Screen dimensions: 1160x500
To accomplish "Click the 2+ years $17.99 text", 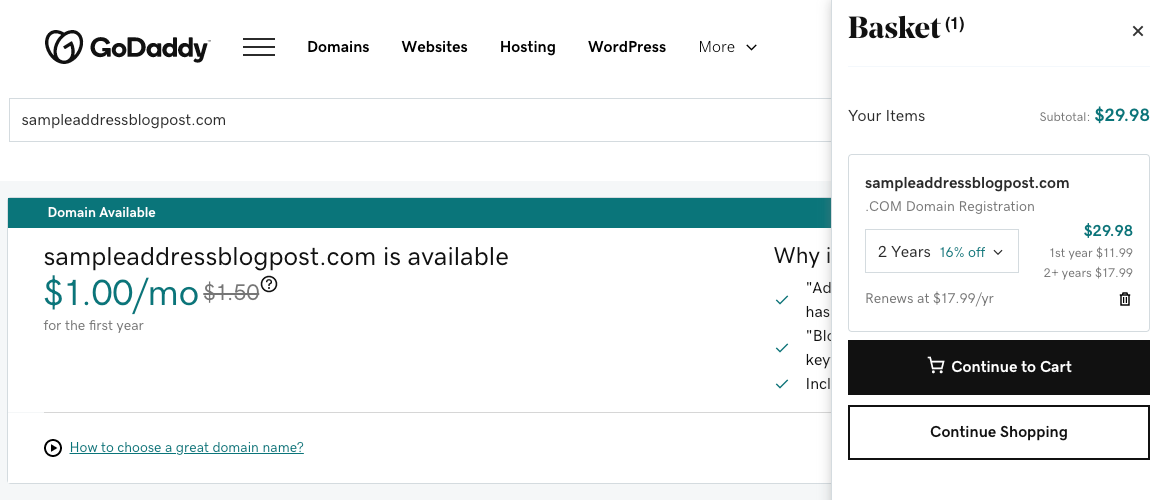I will point(1088,273).
